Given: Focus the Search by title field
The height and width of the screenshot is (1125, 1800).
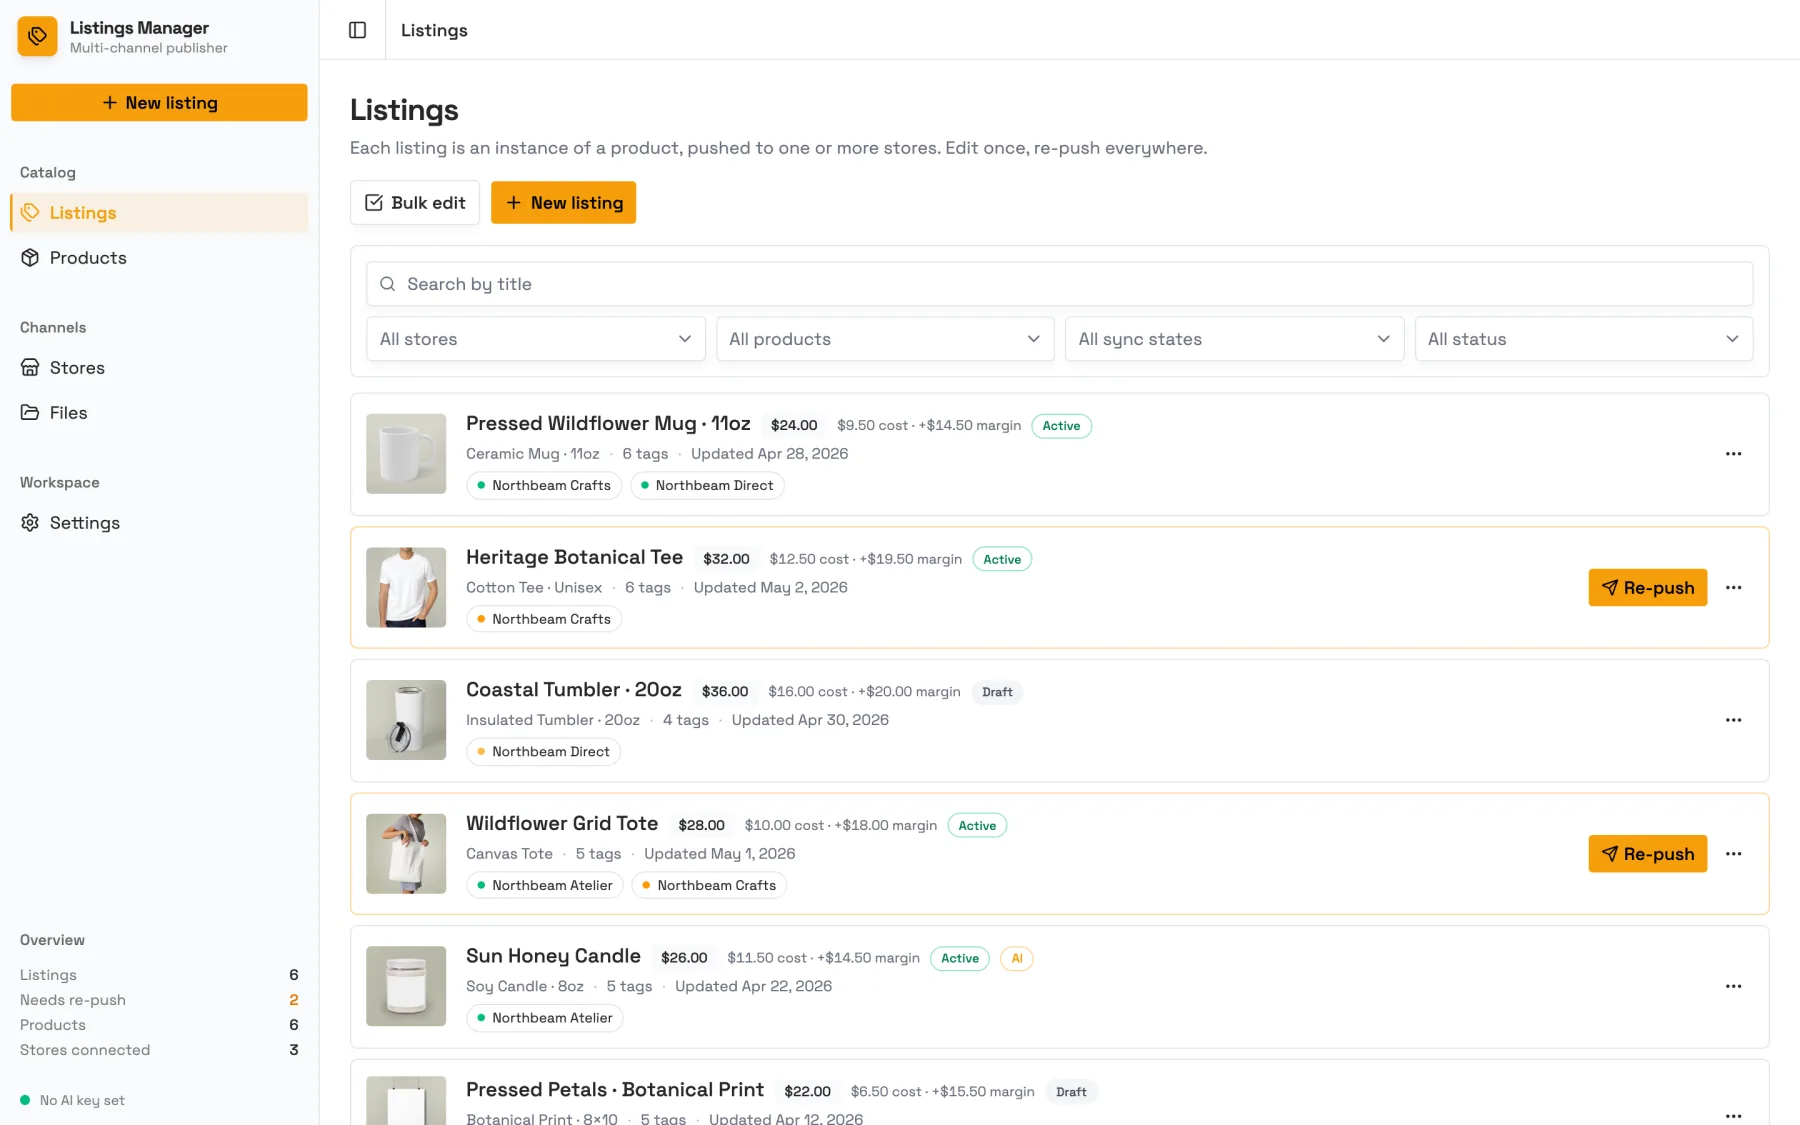Looking at the screenshot, I should tap(1059, 284).
